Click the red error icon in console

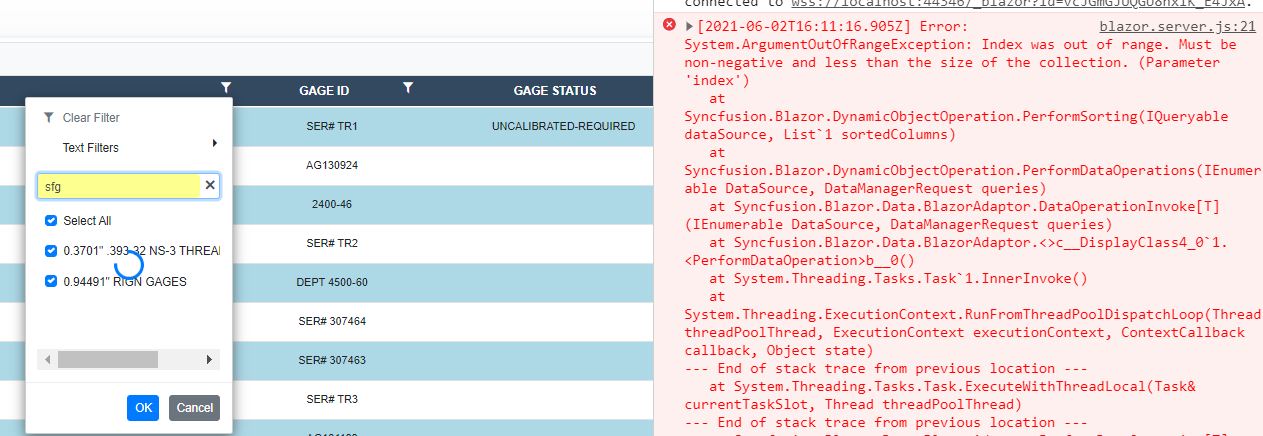[x=670, y=25]
